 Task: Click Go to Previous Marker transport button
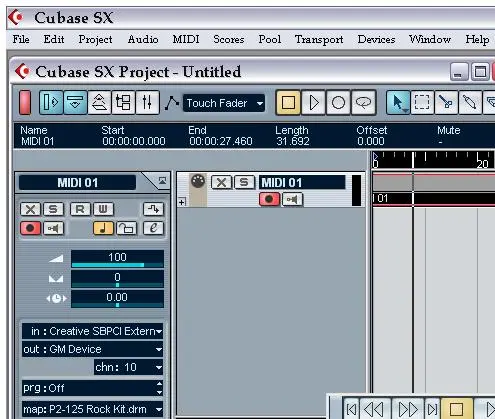click(x=351, y=409)
